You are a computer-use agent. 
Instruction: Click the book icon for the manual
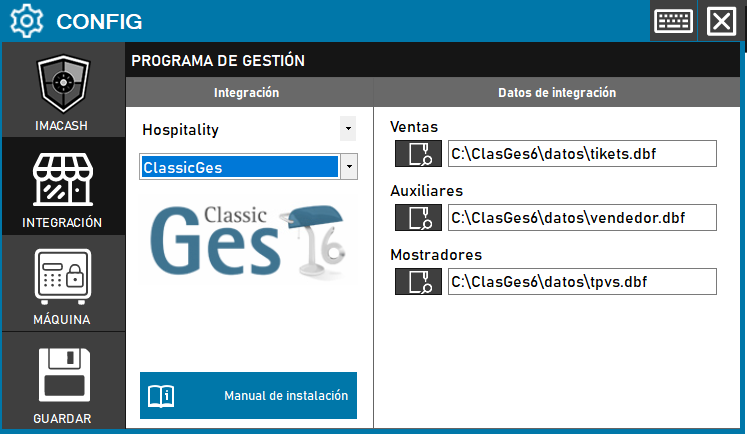(161, 395)
